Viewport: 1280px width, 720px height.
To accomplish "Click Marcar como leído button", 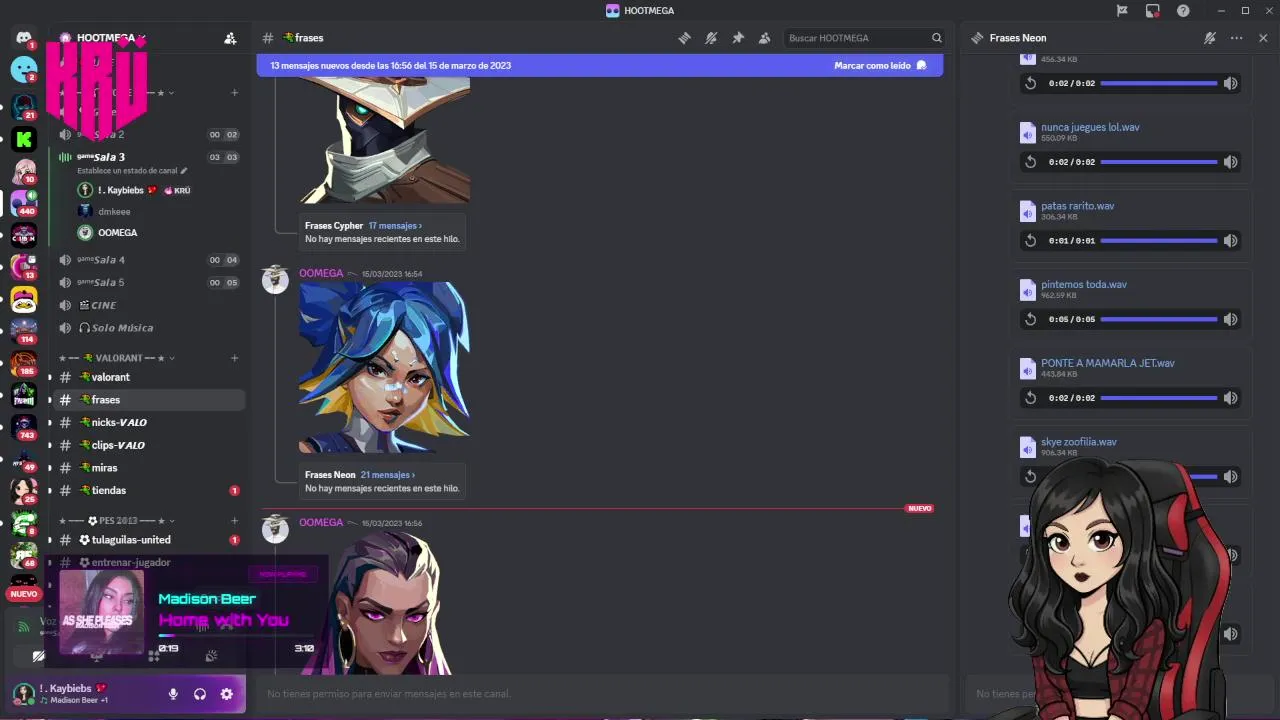I will coord(881,65).
